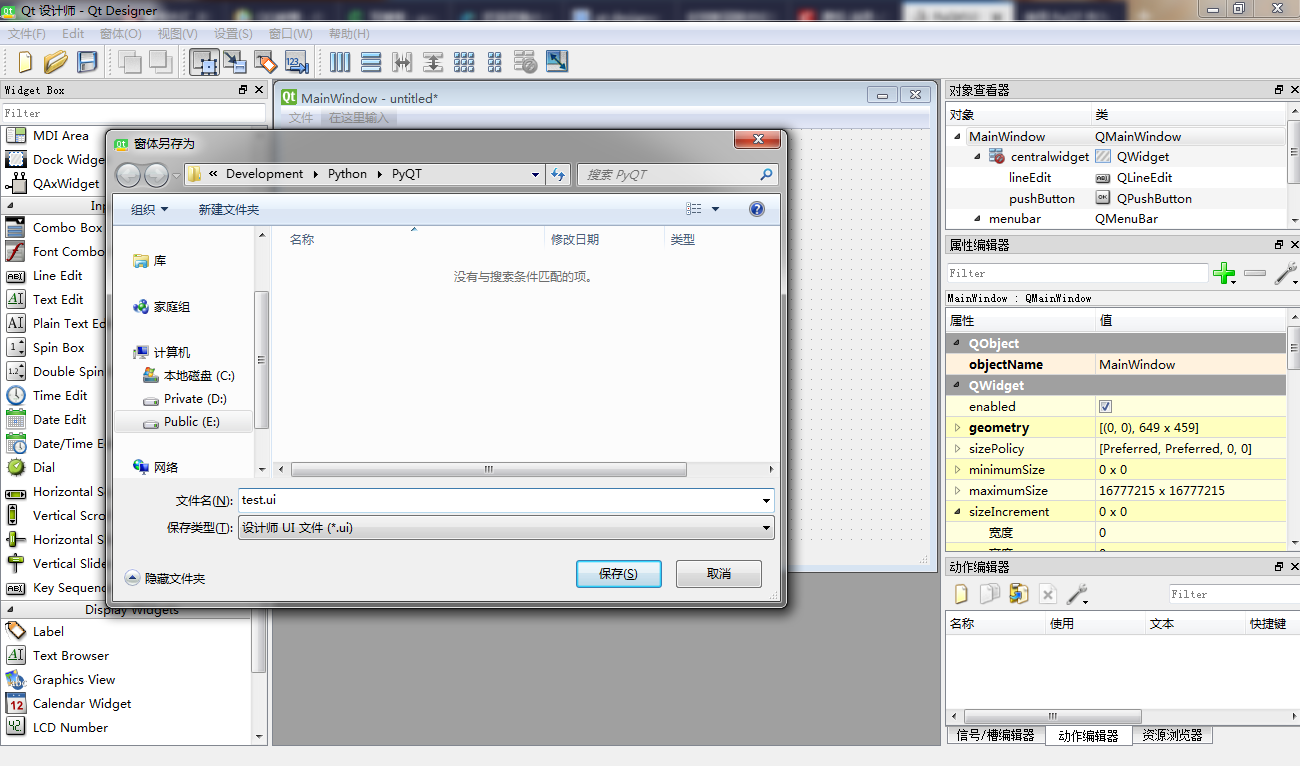The image size is (1300, 766).
Task: Click the Action Editor horizontal scrollbar
Action: click(x=1051, y=717)
